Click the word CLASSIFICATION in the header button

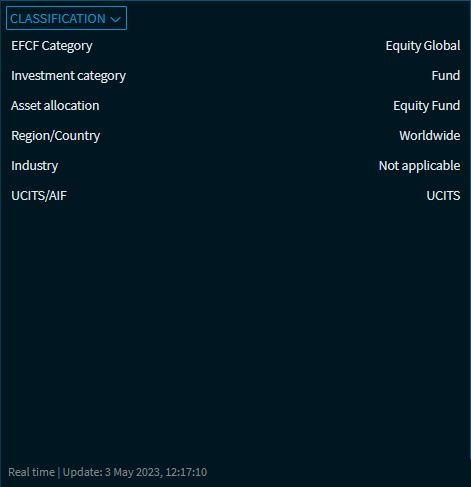(58, 19)
